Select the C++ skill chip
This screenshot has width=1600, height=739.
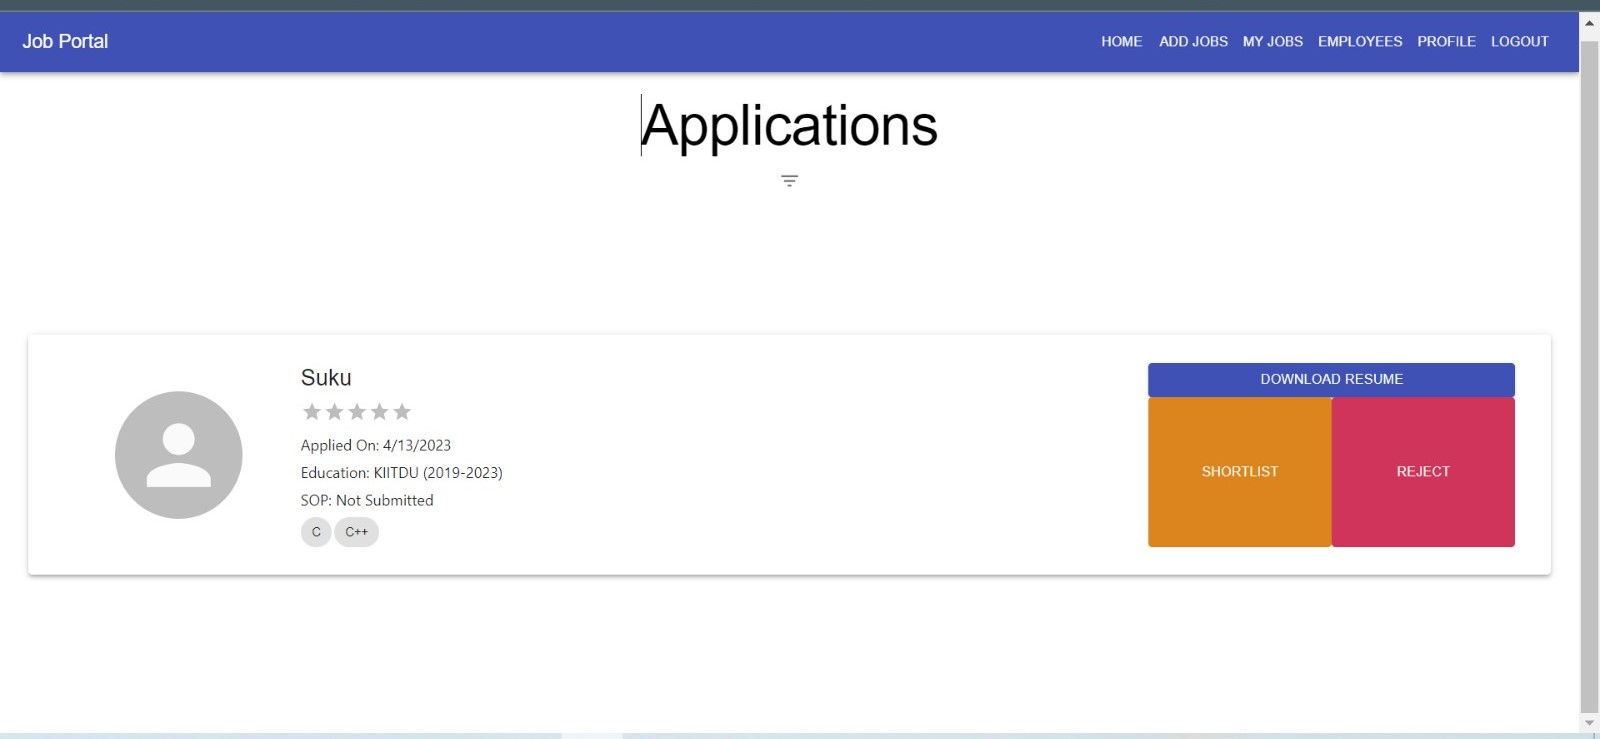pyautogui.click(x=356, y=532)
